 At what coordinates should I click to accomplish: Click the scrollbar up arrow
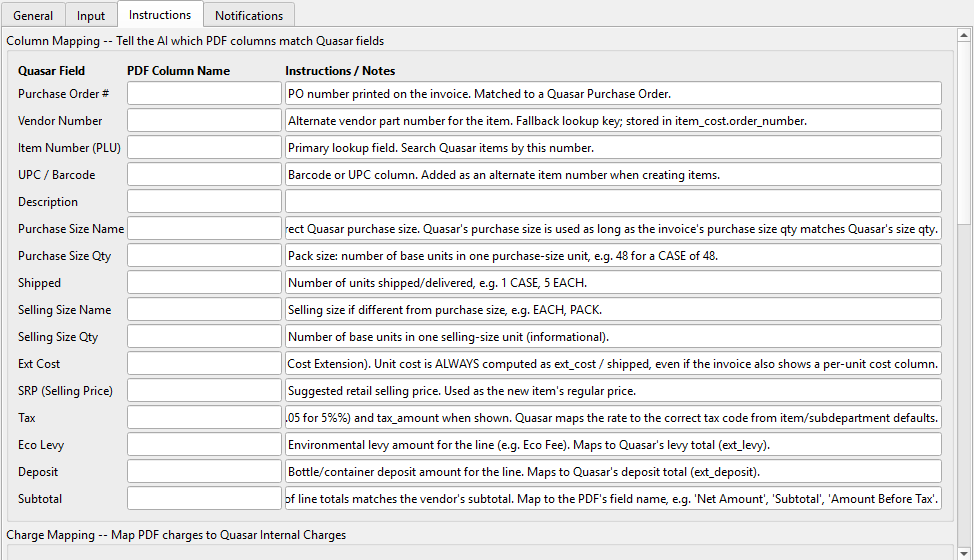click(963, 35)
